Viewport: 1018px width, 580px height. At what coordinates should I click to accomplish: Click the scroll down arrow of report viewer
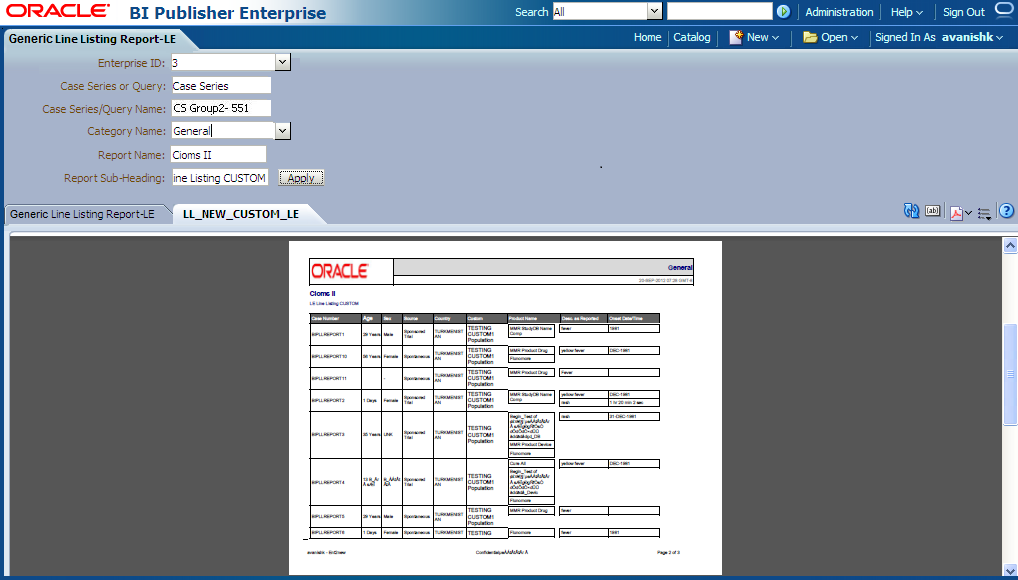1010,570
